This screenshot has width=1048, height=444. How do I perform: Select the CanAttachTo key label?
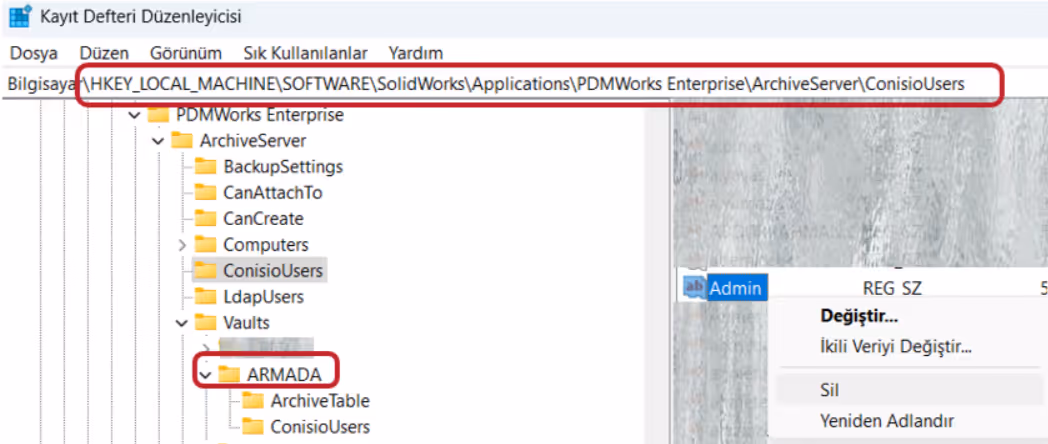[273, 193]
